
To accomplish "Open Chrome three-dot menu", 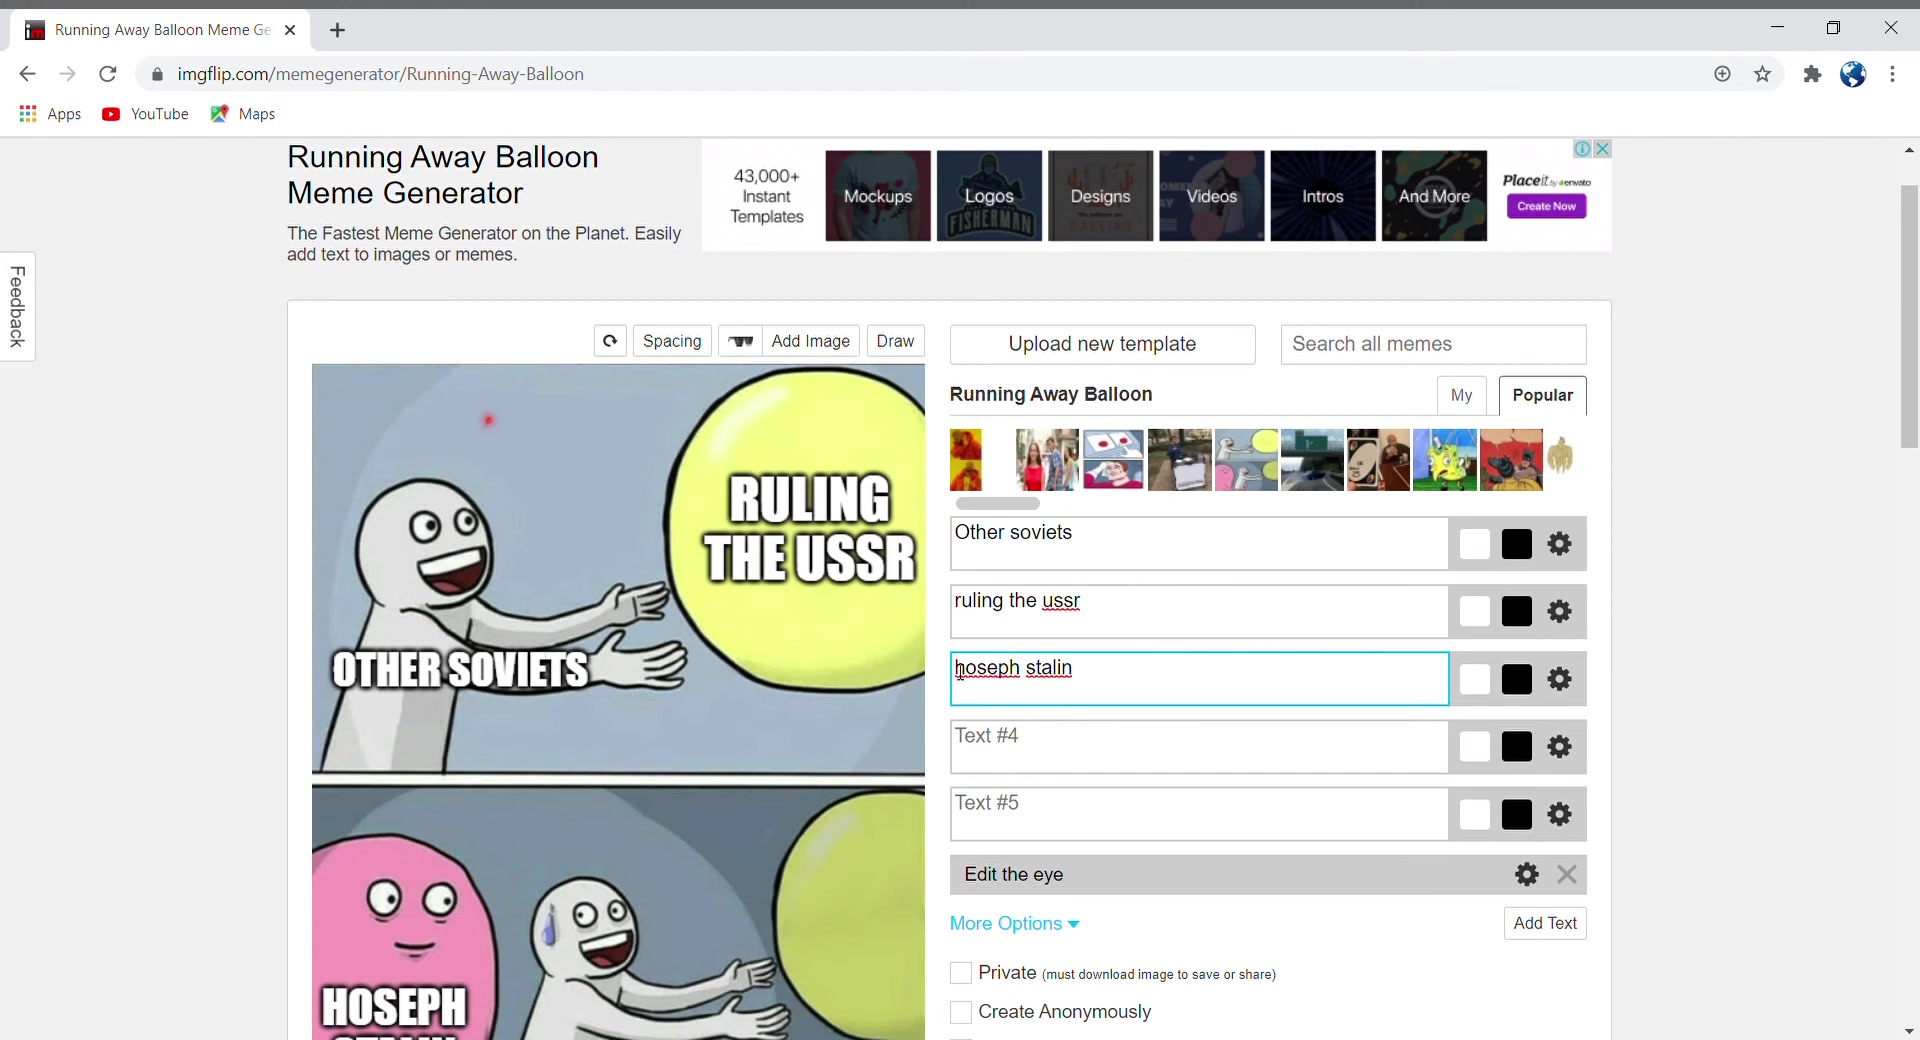I will (x=1892, y=74).
